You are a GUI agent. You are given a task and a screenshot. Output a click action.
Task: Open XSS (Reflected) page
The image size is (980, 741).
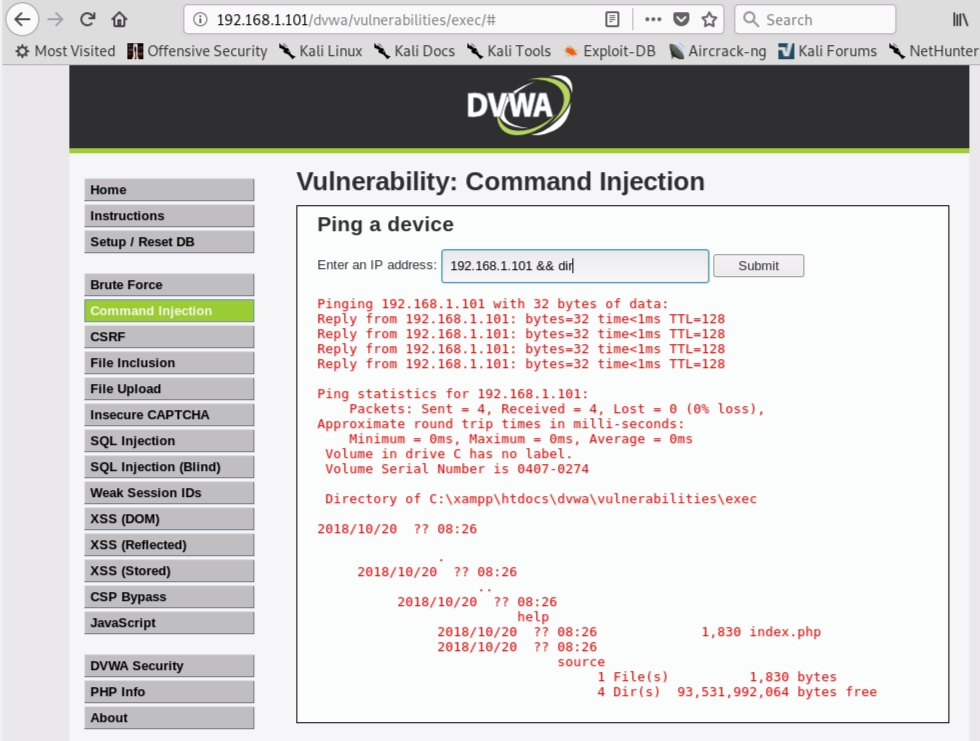point(169,545)
